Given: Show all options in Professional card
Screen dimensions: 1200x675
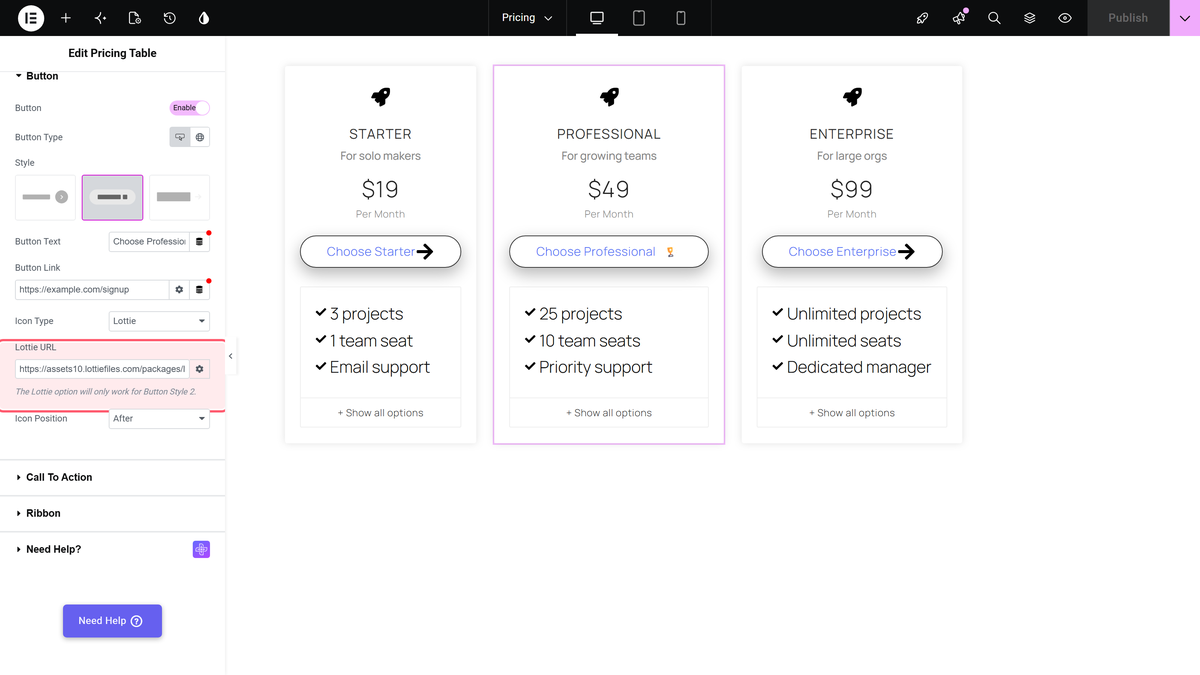Looking at the screenshot, I should [609, 413].
